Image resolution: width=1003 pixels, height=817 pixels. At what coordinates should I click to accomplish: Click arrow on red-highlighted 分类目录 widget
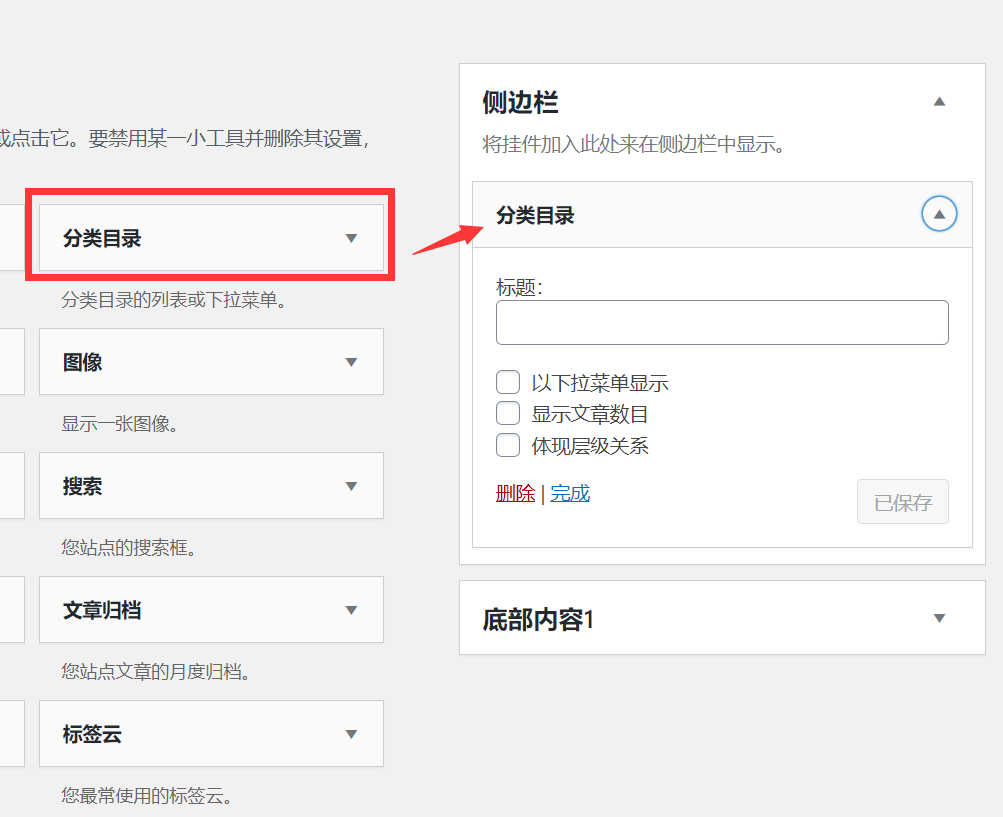pyautogui.click(x=351, y=238)
